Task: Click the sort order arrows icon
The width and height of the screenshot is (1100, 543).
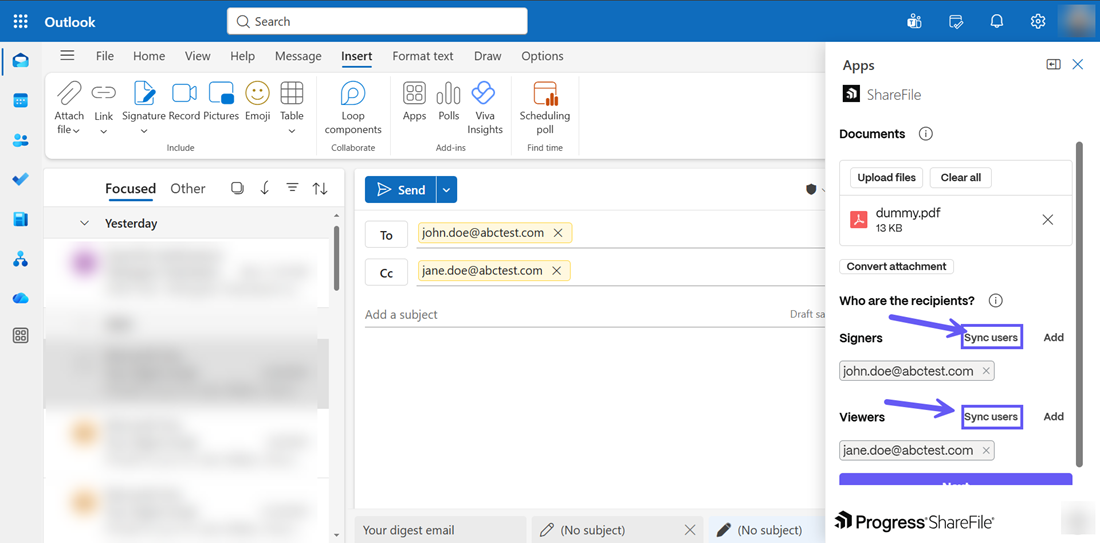Action: (x=320, y=188)
